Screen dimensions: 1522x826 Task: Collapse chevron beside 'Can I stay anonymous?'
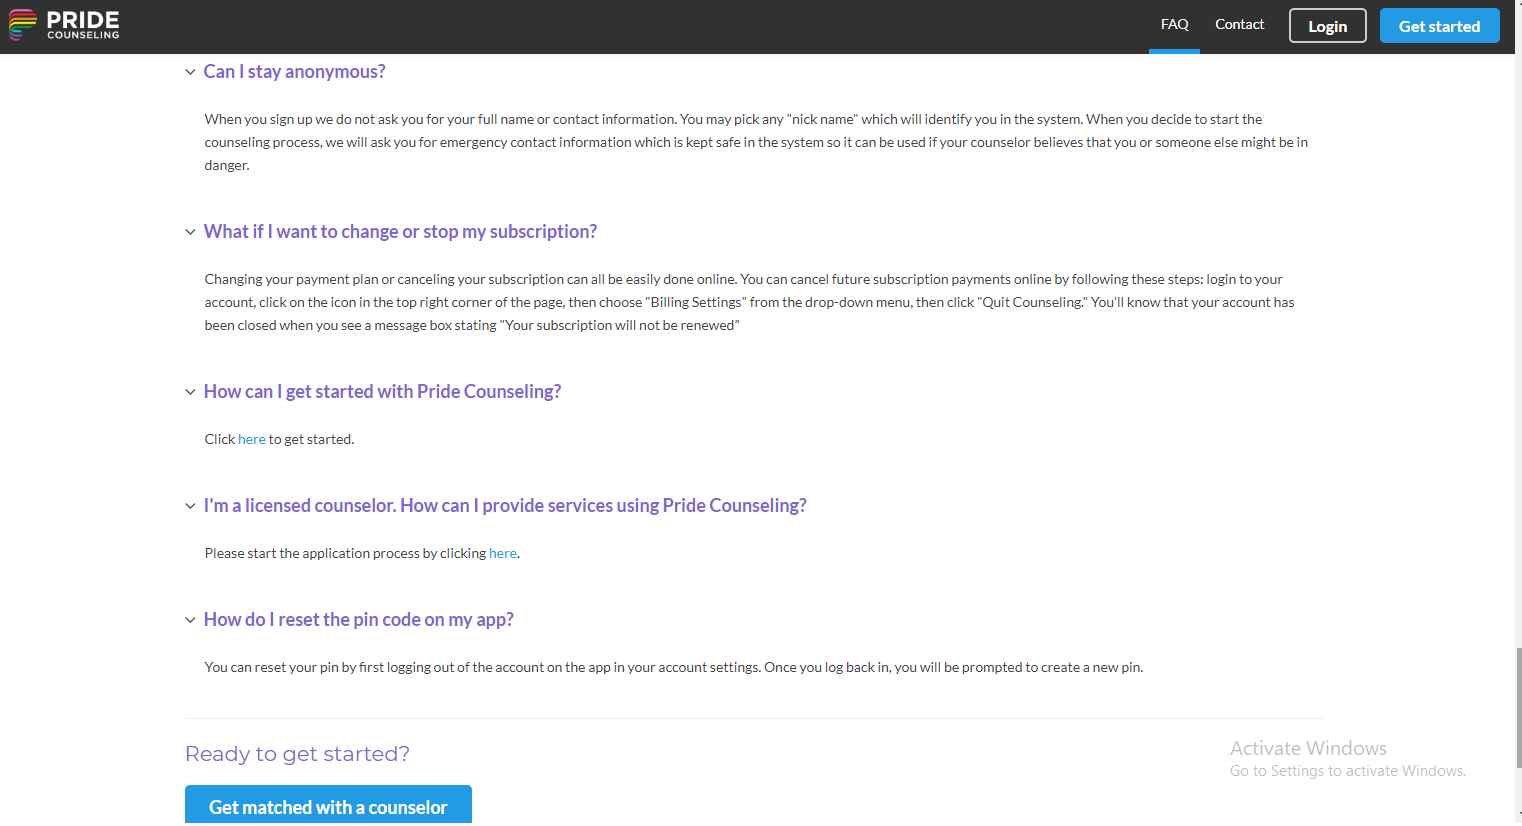(190, 72)
